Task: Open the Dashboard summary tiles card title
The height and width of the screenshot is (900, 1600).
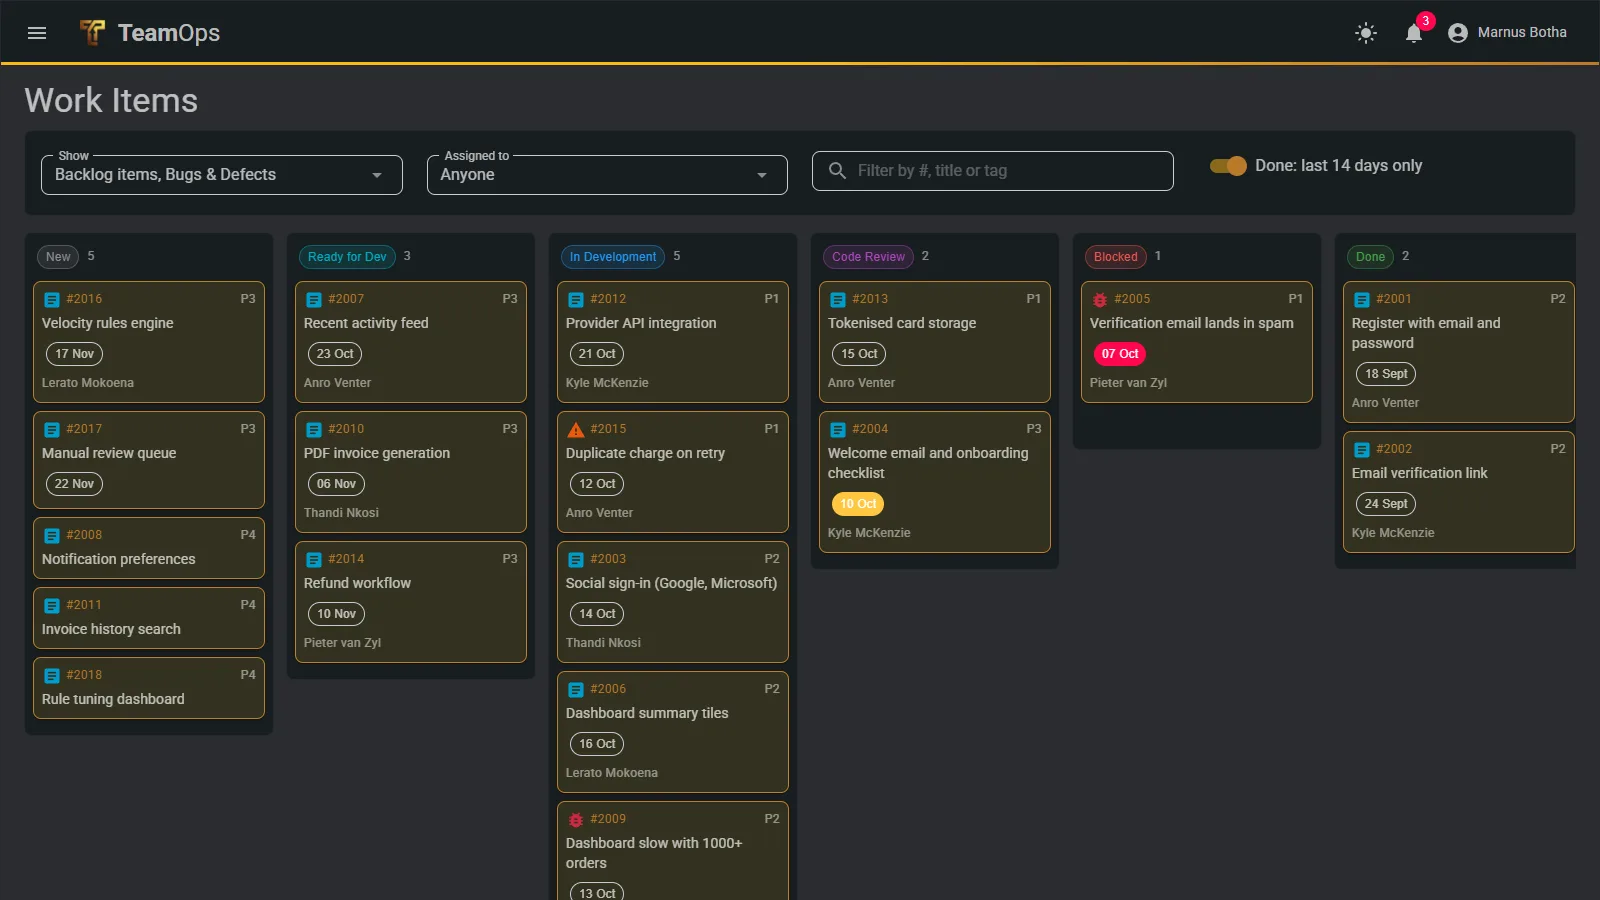Action: click(647, 714)
